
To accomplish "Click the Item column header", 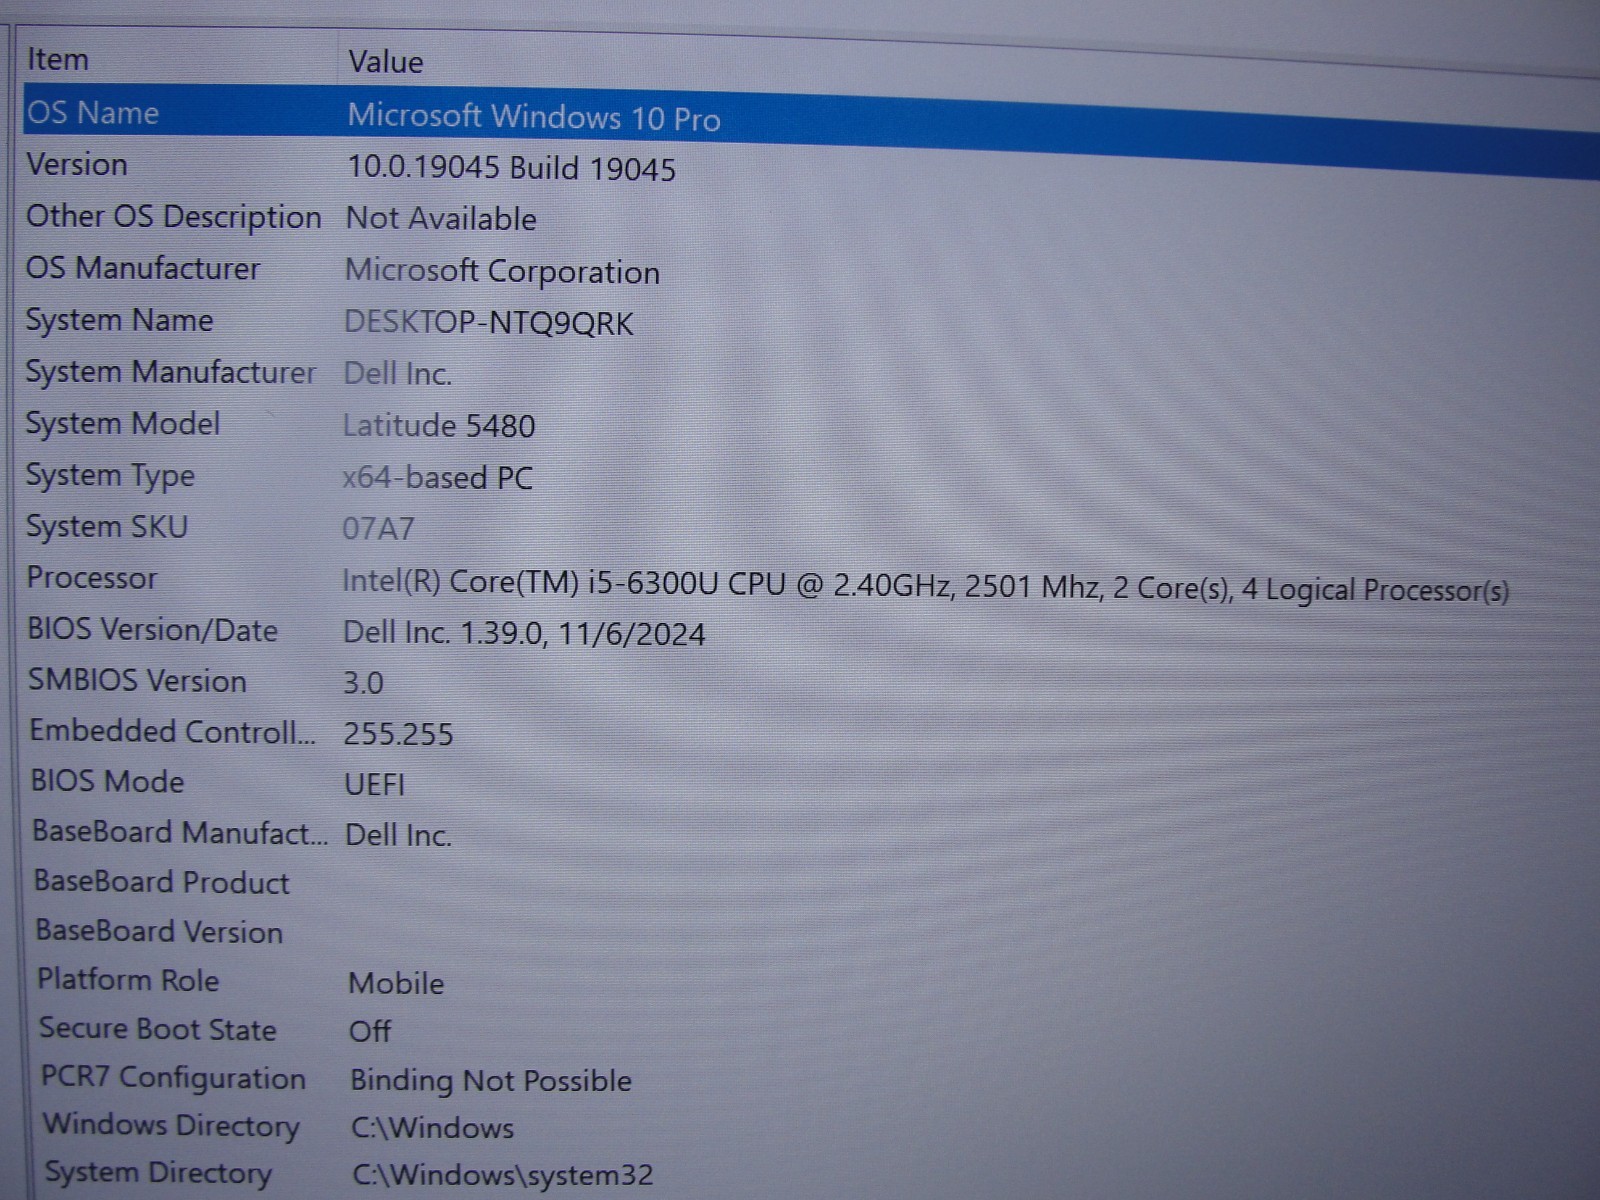I will tap(58, 60).
